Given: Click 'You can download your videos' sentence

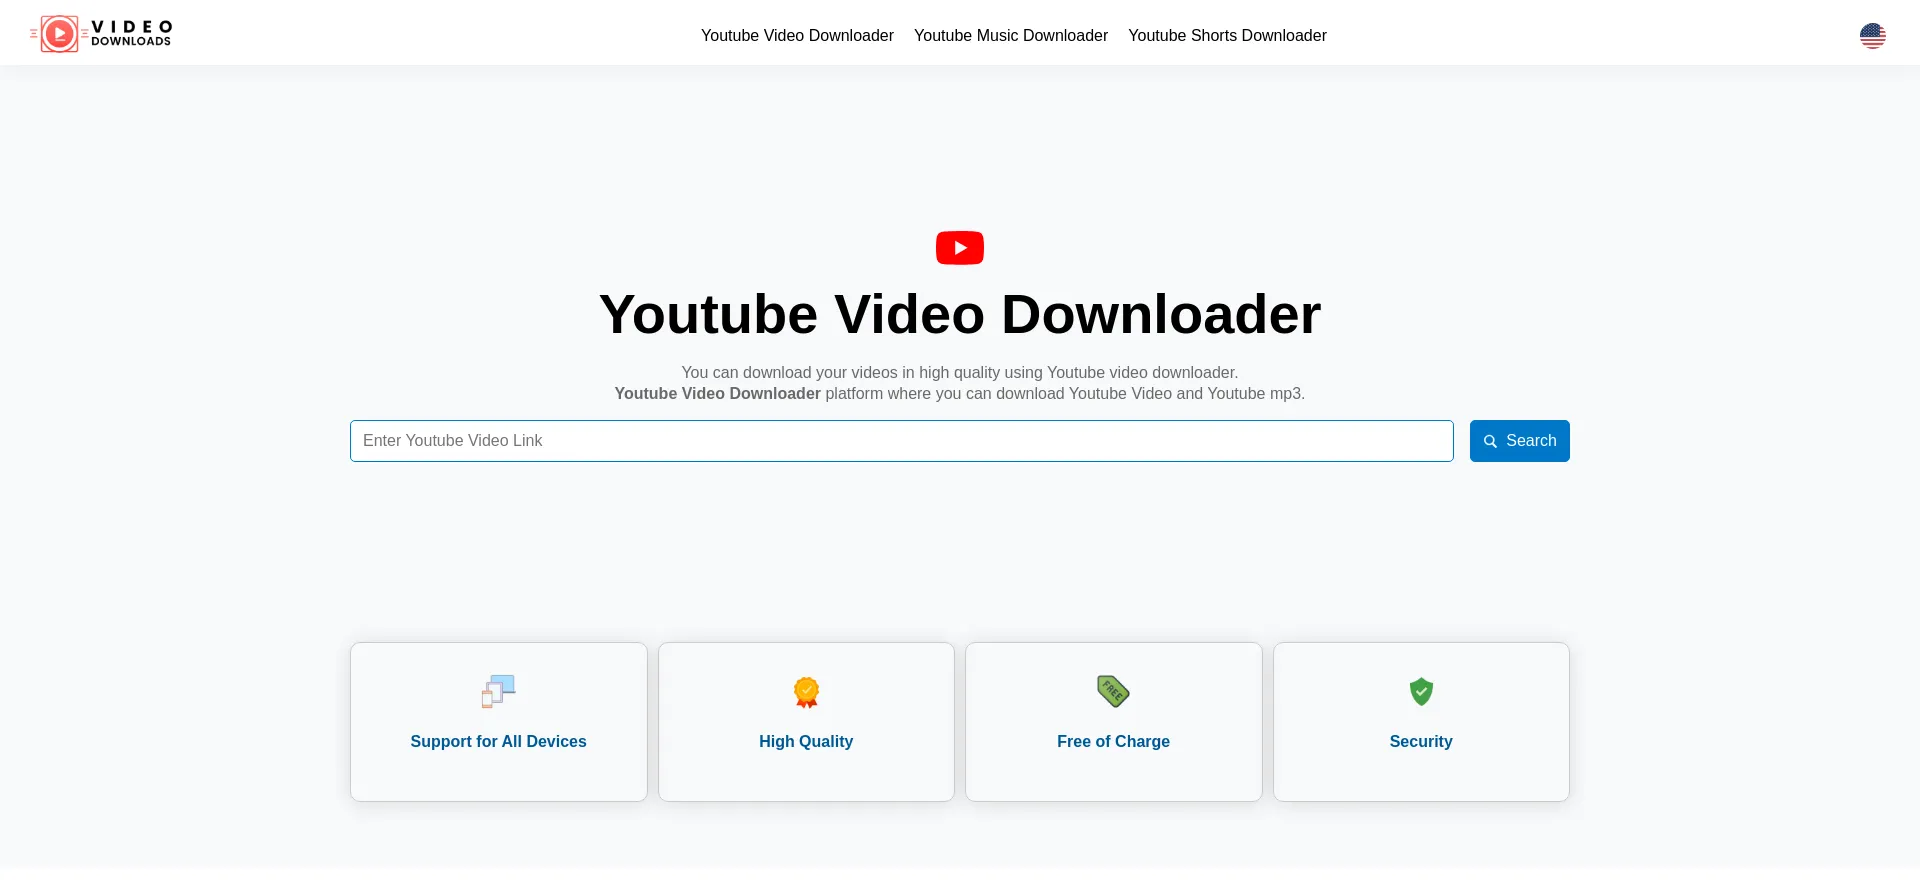Looking at the screenshot, I should (960, 372).
